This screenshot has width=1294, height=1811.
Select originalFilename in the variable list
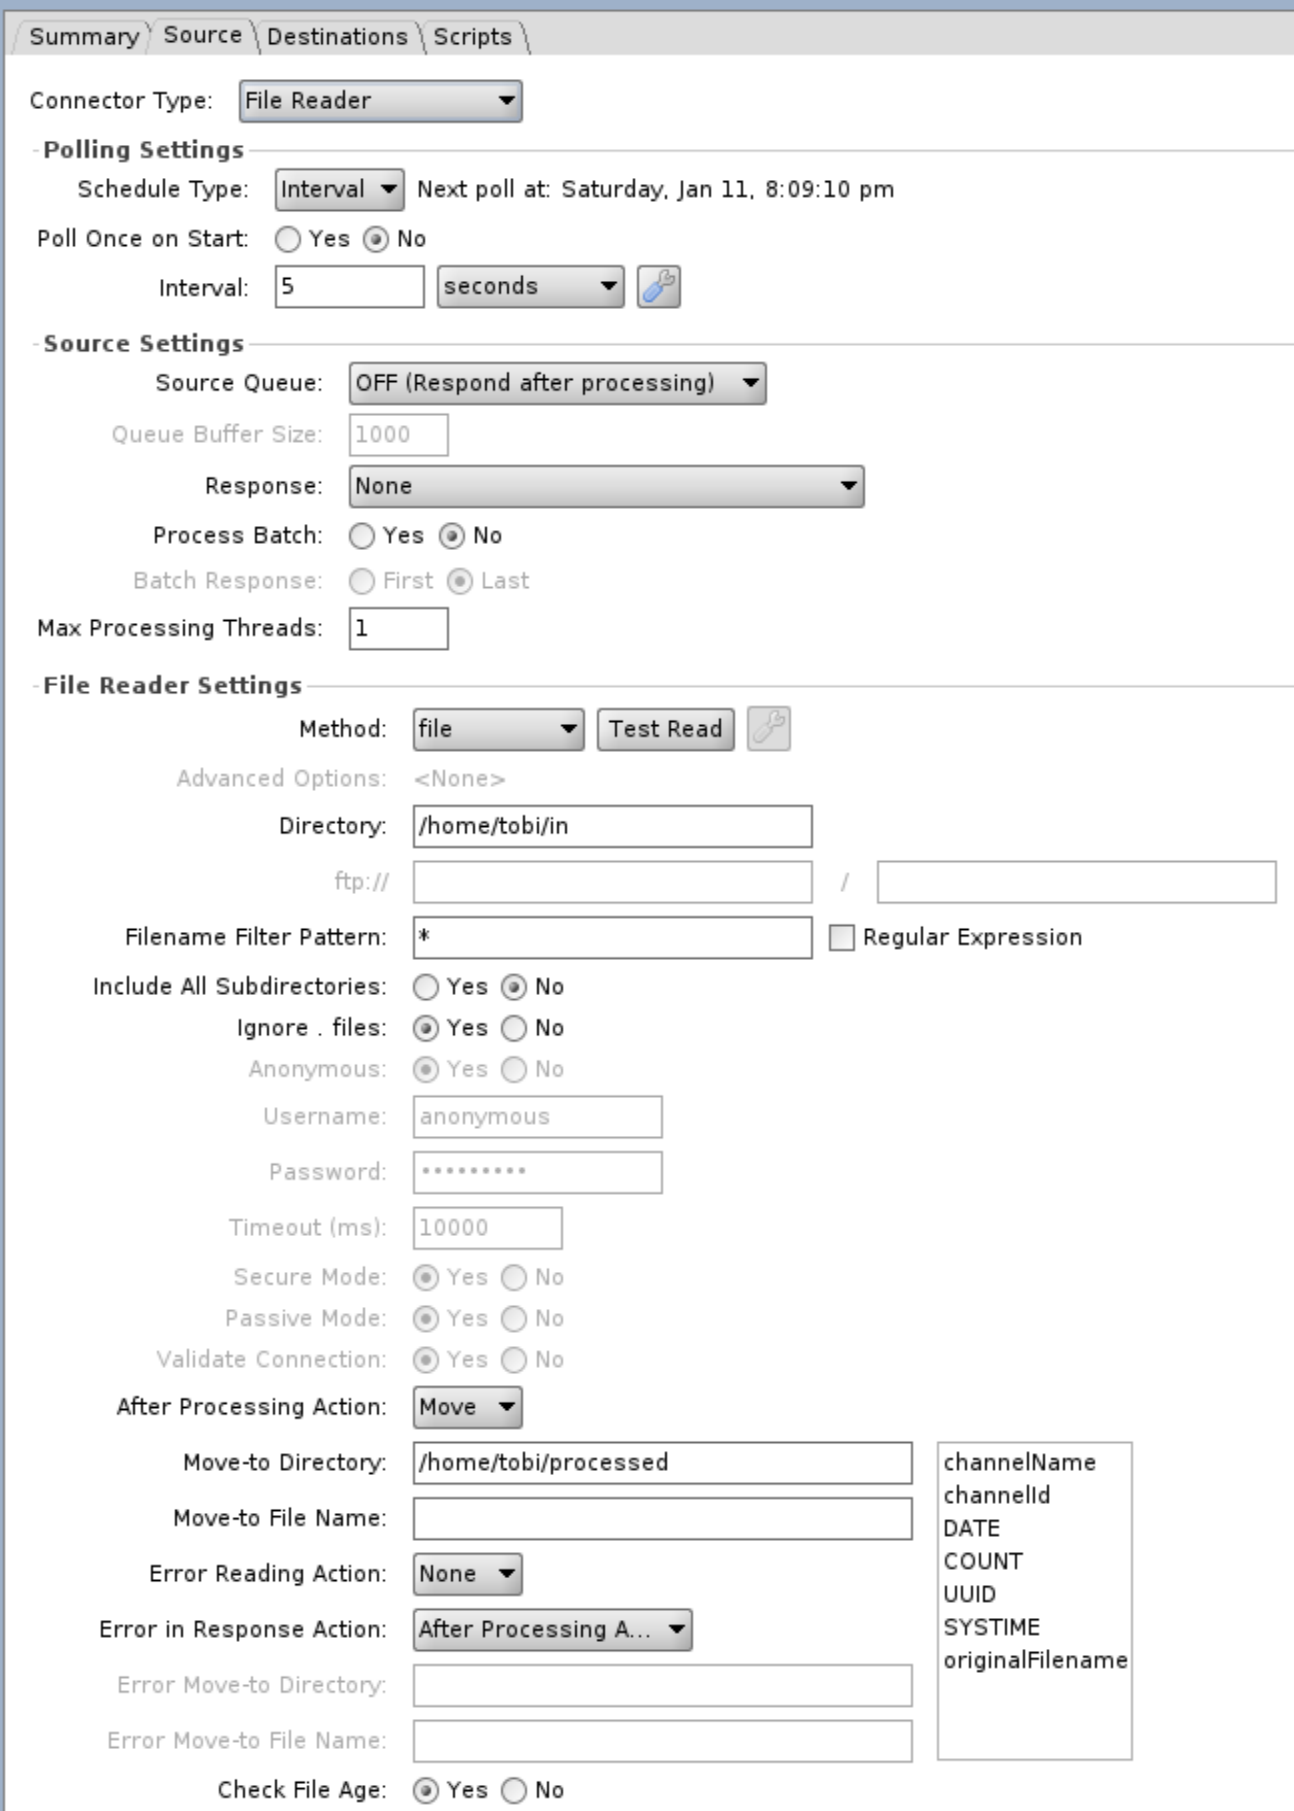[x=1034, y=1660]
